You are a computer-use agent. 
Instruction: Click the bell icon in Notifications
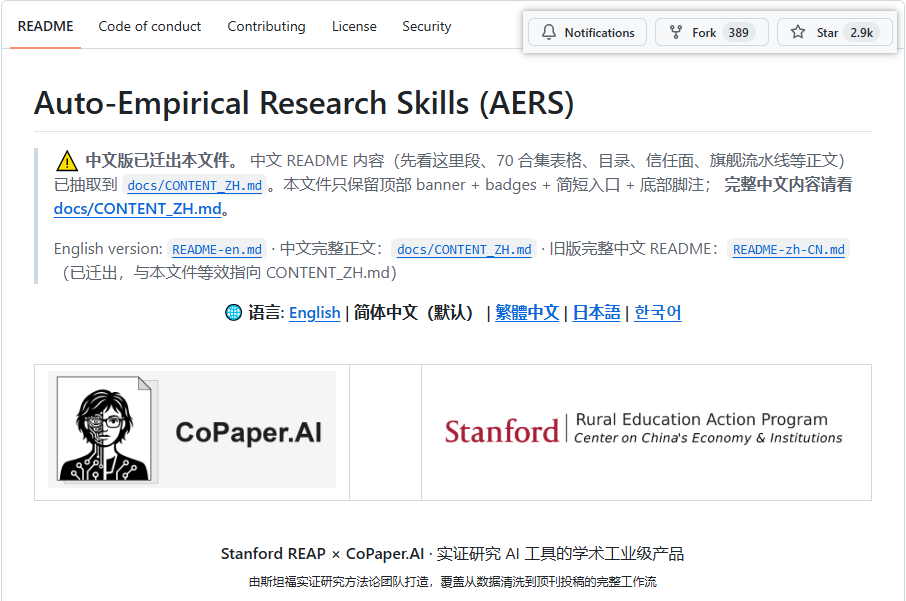pos(548,32)
